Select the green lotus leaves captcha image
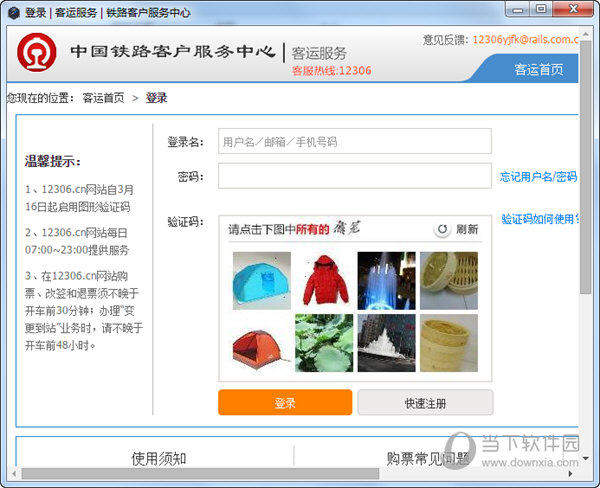The image size is (600, 488). coord(324,343)
